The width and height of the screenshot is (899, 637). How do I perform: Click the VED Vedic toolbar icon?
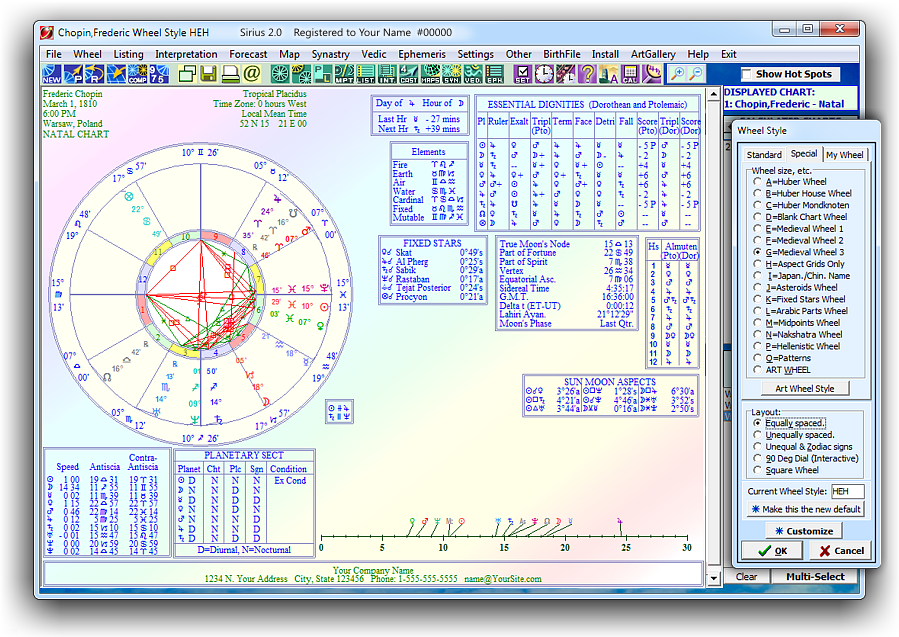coord(473,74)
